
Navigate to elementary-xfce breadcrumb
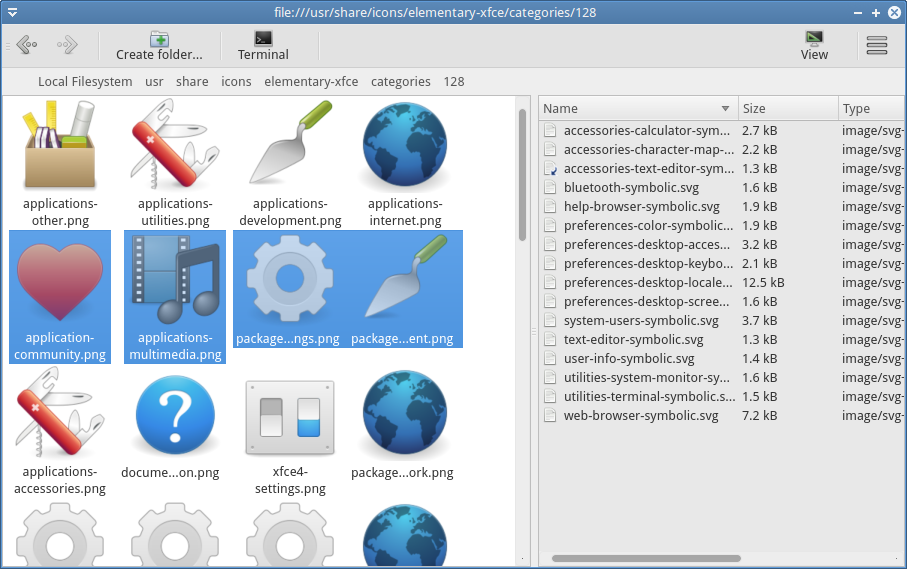point(311,82)
